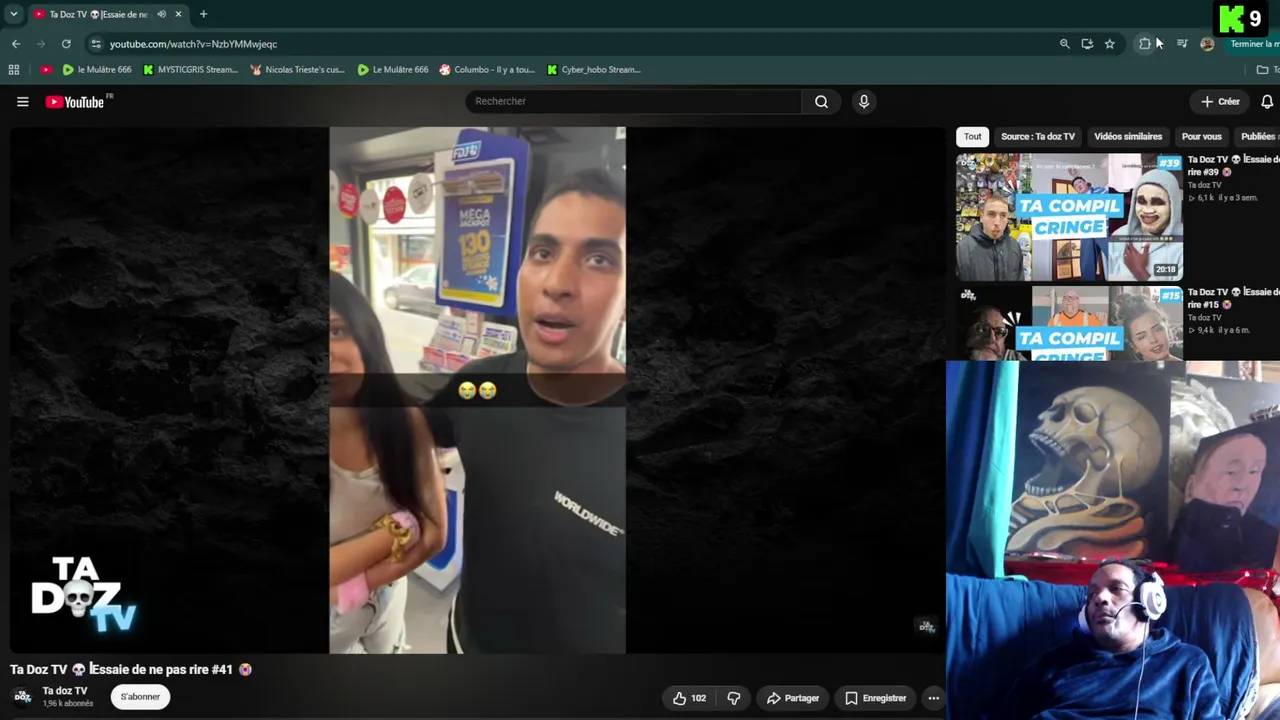The image size is (1280, 720).
Task: Select the 'Tout' filter chip
Action: [972, 137]
